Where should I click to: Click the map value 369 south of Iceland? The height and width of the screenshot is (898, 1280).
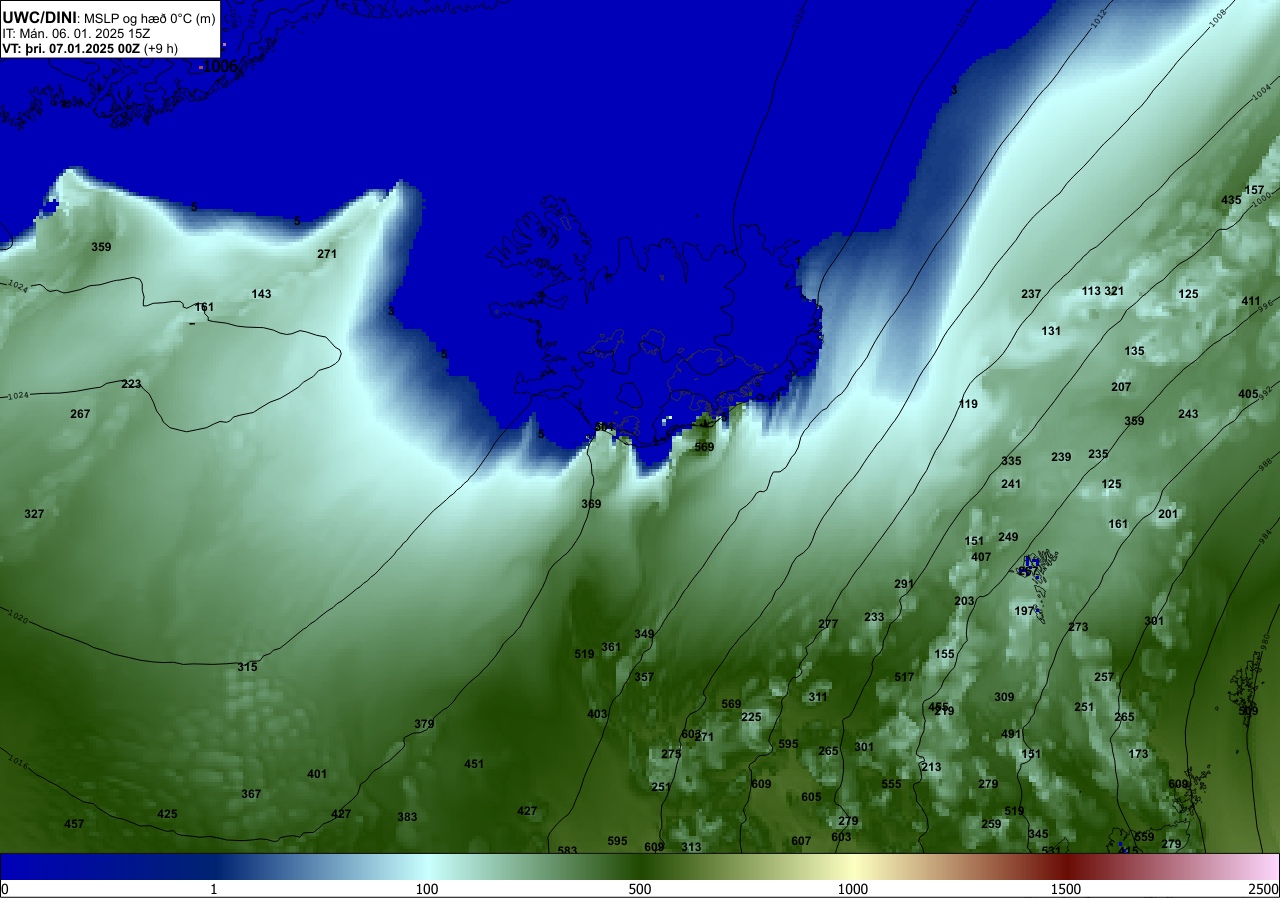(x=591, y=504)
